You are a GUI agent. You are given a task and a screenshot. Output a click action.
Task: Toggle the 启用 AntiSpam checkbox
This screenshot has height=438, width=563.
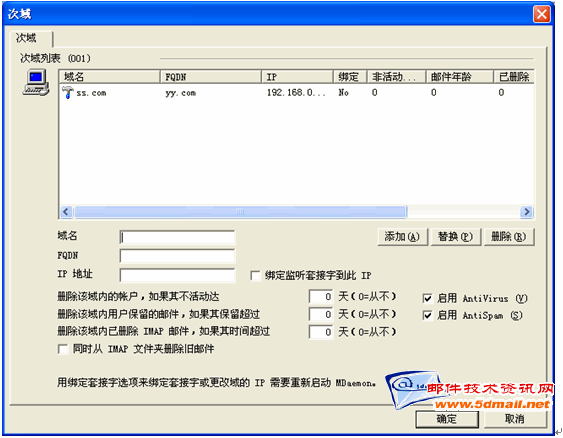pyautogui.click(x=427, y=315)
